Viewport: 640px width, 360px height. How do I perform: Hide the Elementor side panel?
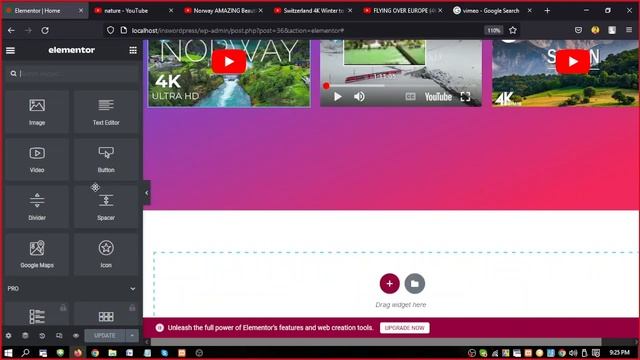click(147, 193)
